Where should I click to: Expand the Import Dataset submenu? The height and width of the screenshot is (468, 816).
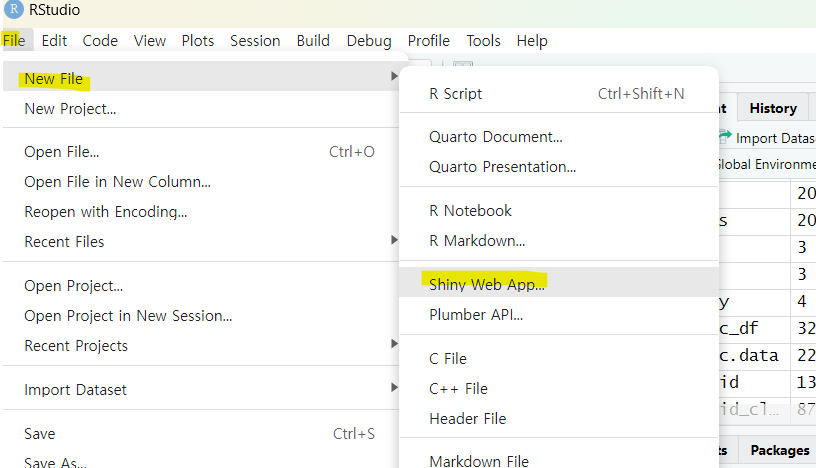click(200, 389)
